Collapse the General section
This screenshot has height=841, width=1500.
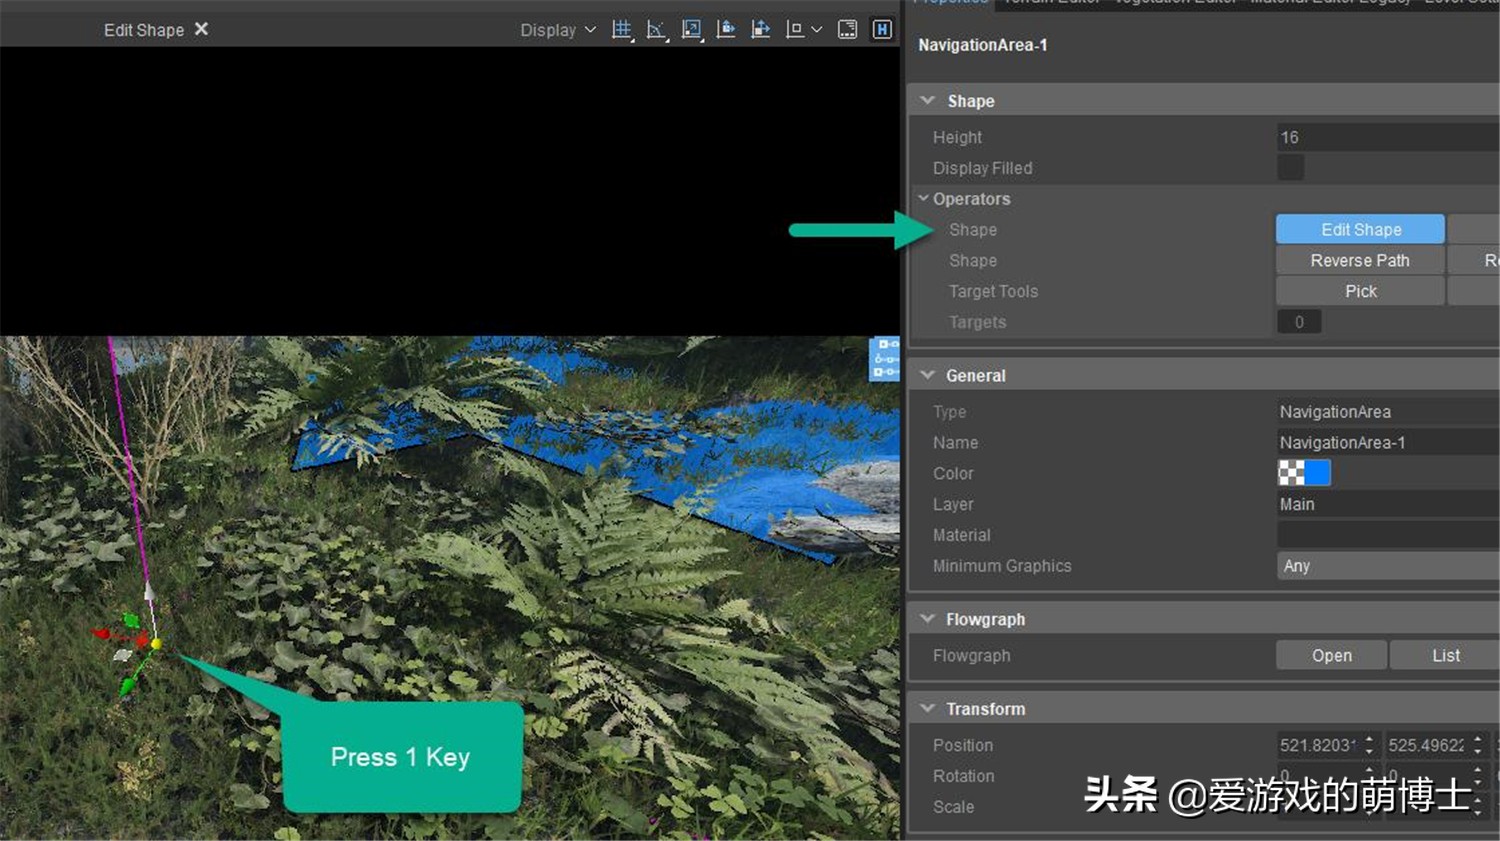click(928, 376)
